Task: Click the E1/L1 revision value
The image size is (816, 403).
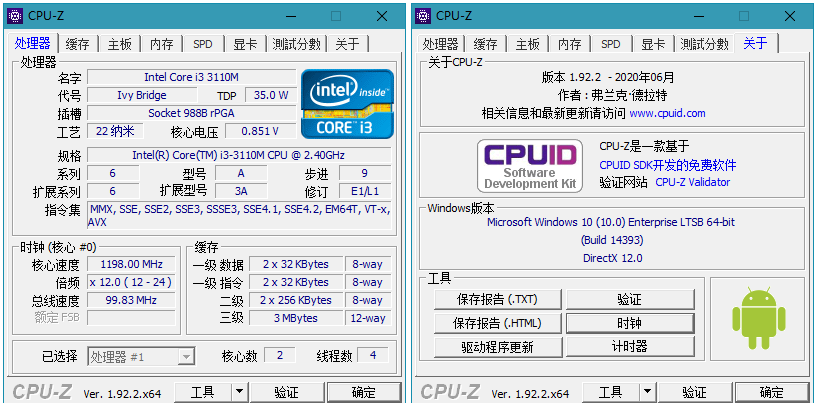Action: tap(365, 191)
